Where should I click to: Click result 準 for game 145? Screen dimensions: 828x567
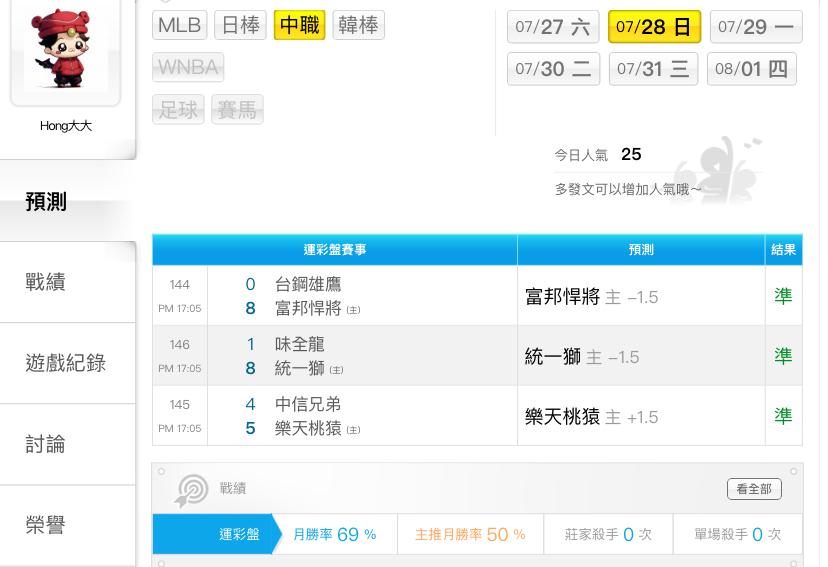783,417
